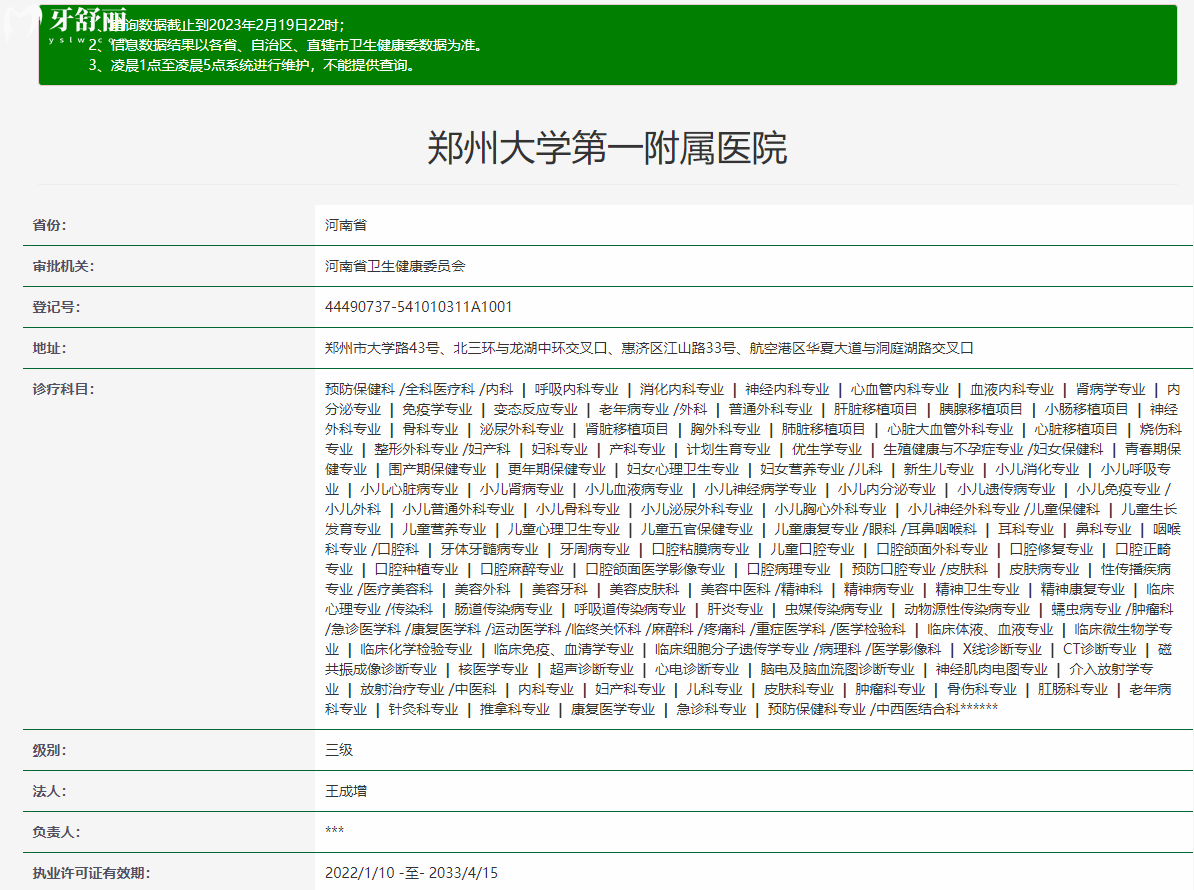Click 小肠移植项目 in the department list
Screen dimensions: 1194x890
coord(1086,410)
